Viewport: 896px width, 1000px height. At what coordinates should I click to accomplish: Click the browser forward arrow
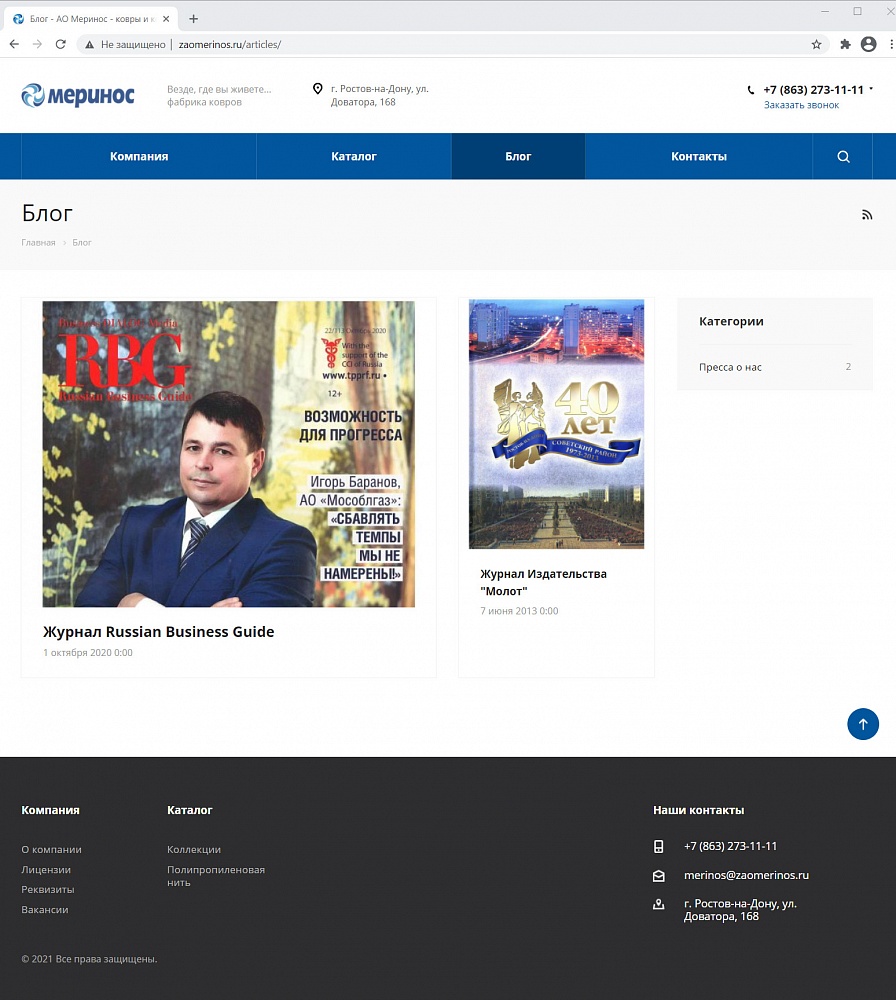click(x=37, y=44)
